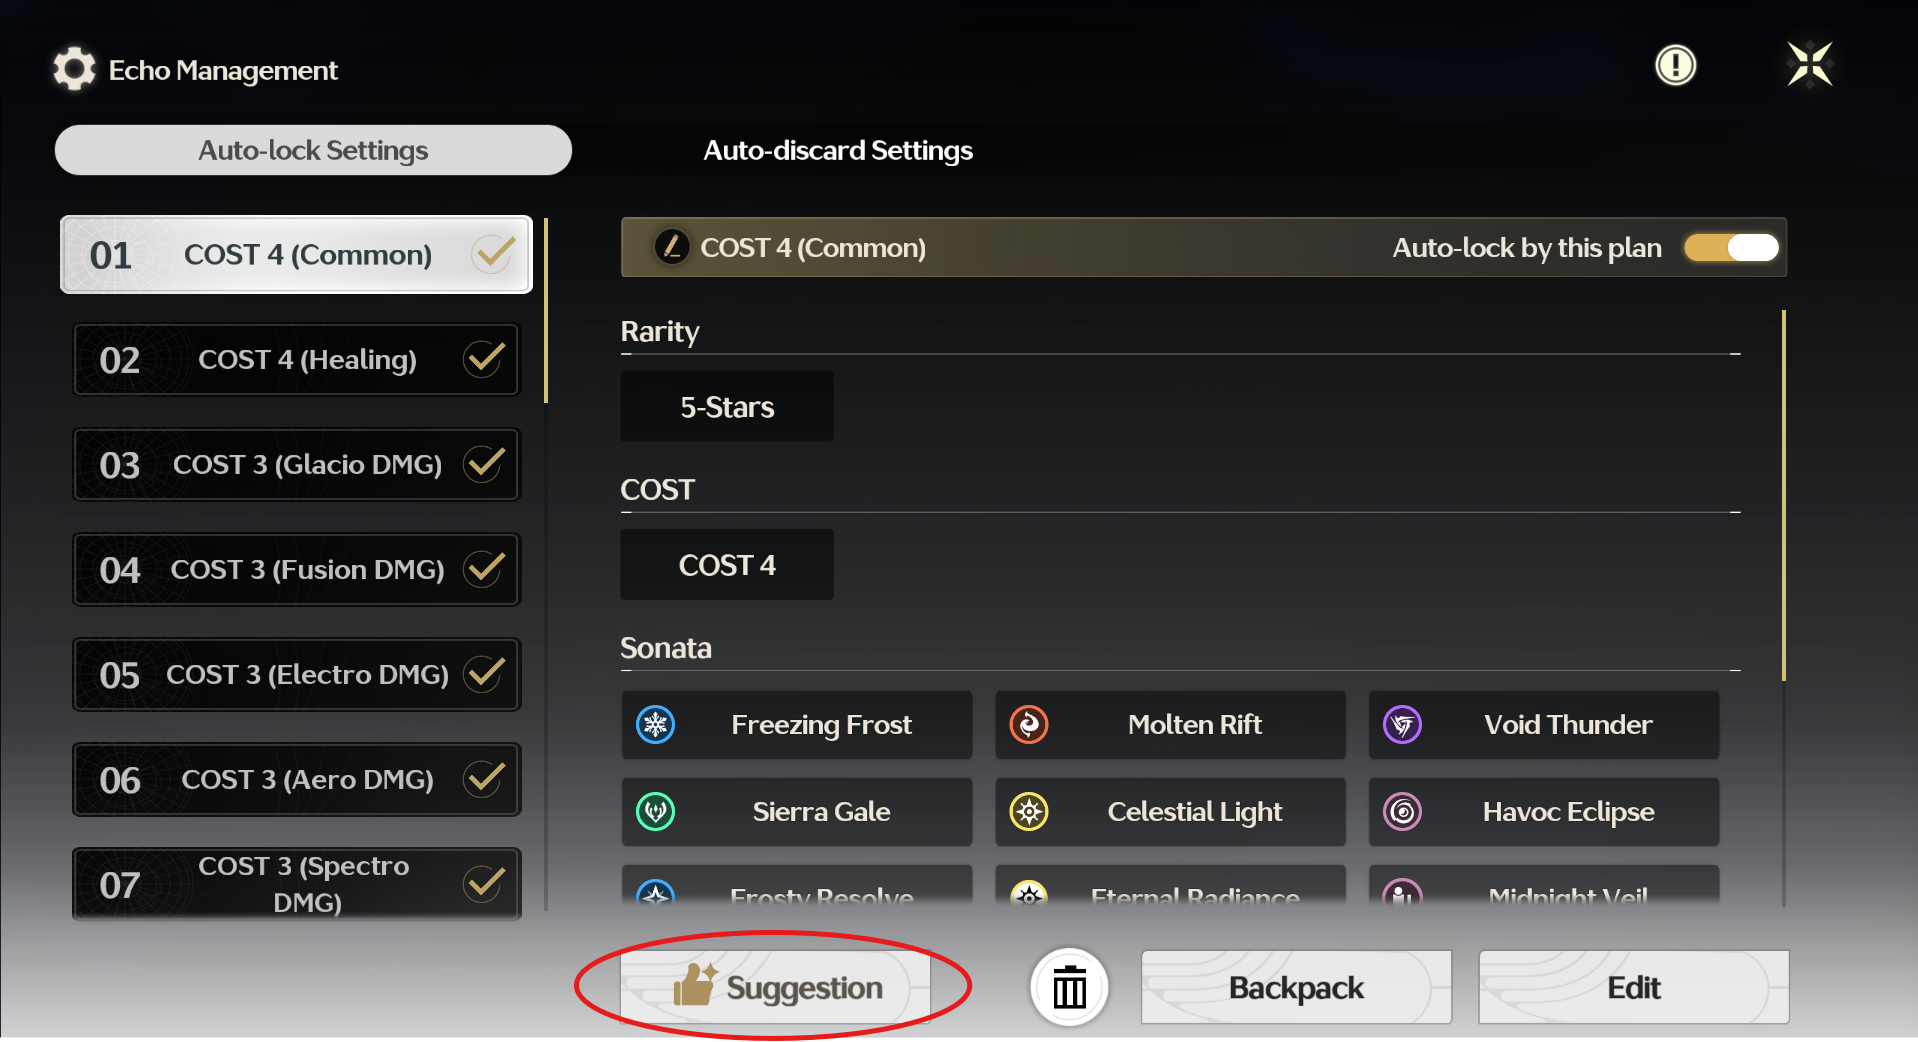The width and height of the screenshot is (1918, 1042).
Task: Open the Backpack button
Action: click(1295, 988)
